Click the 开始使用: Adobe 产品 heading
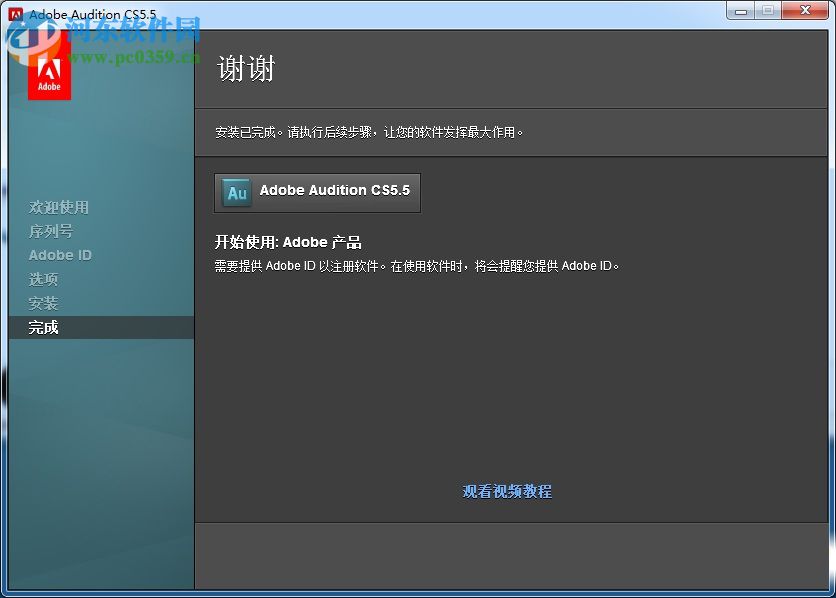The height and width of the screenshot is (598, 836). [287, 242]
